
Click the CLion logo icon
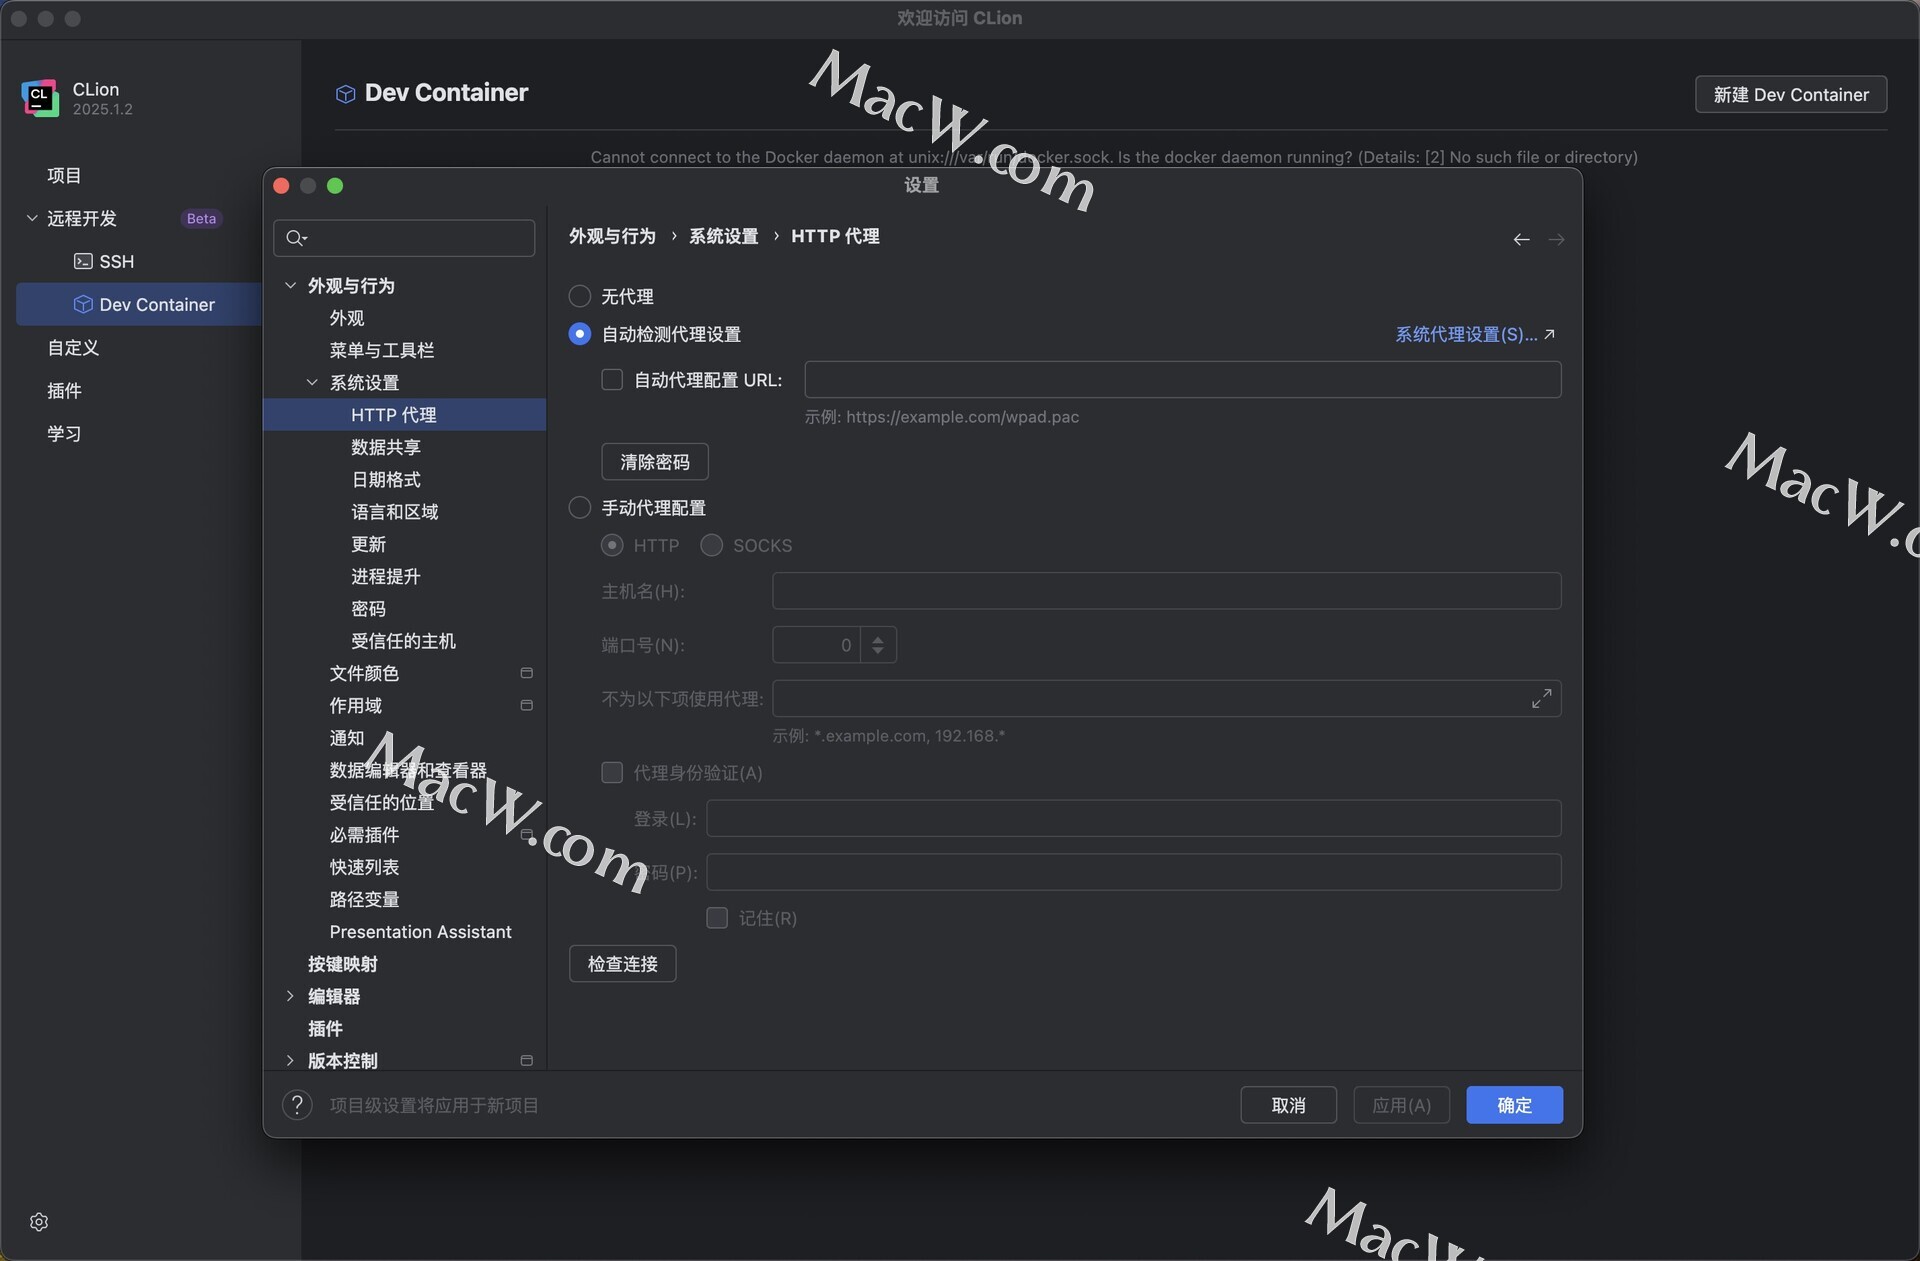point(40,98)
